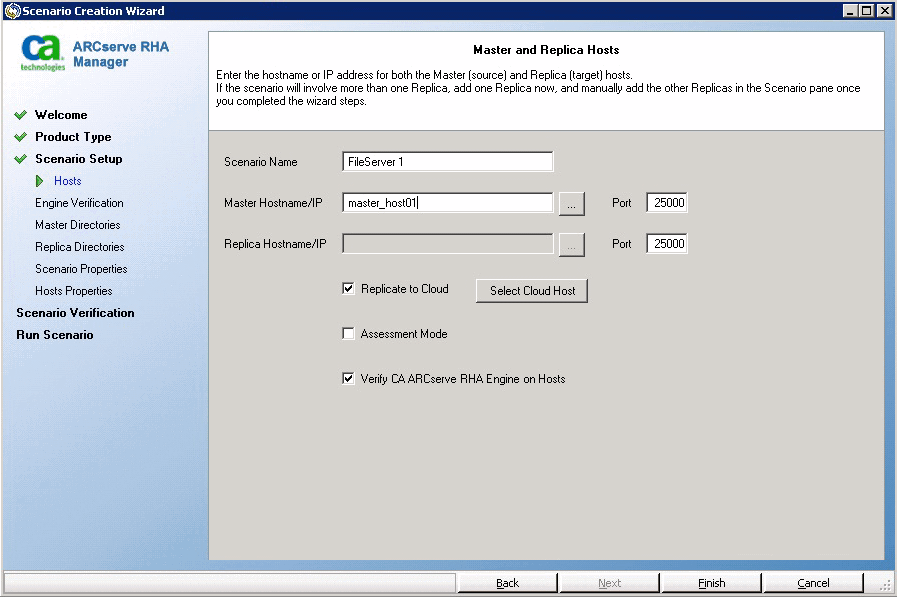Click the green checkmark beside Scenario Setup

[x=22, y=159]
